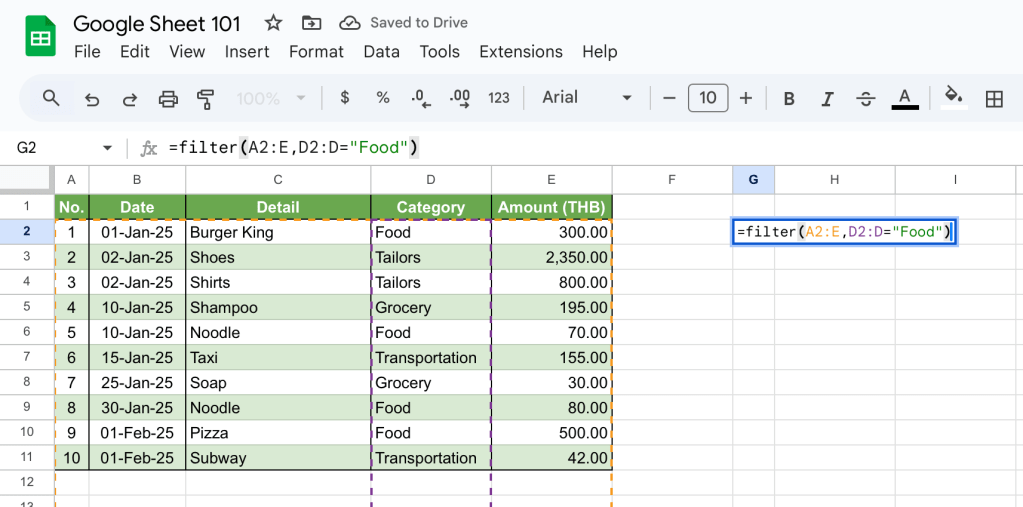The image size is (1023, 507).
Task: Click the Redo arrow icon
Action: coord(130,98)
